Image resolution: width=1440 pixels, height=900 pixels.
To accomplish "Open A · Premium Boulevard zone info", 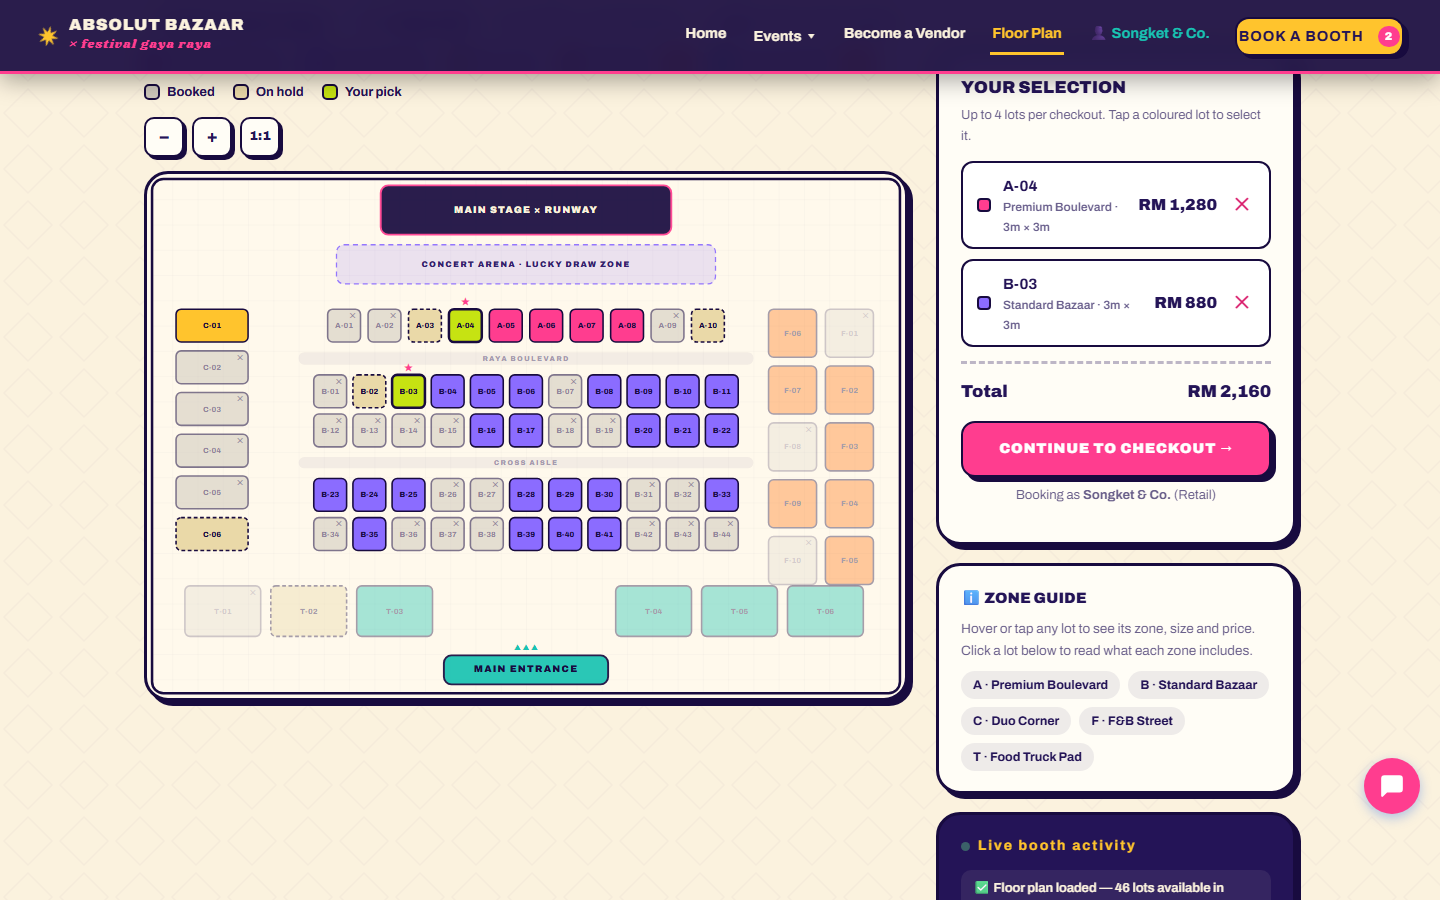I will (x=1040, y=685).
